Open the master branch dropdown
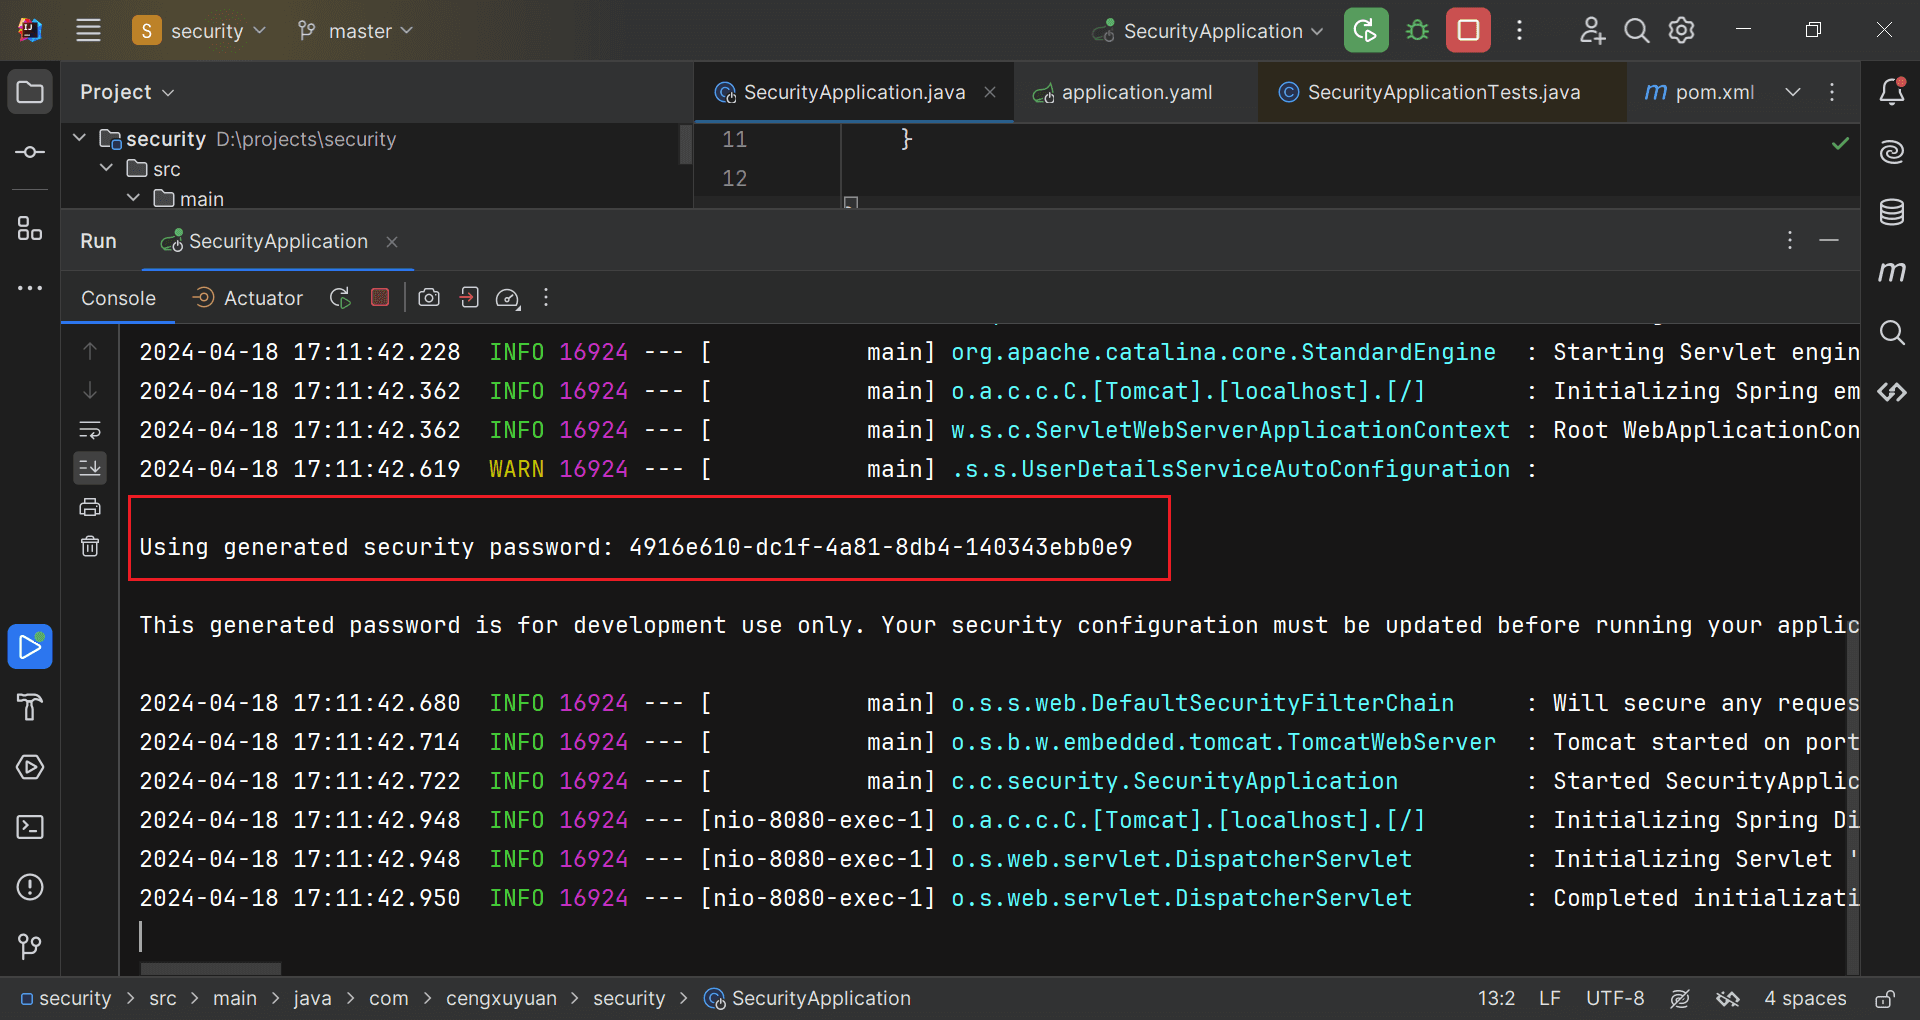1920x1020 pixels. (356, 31)
